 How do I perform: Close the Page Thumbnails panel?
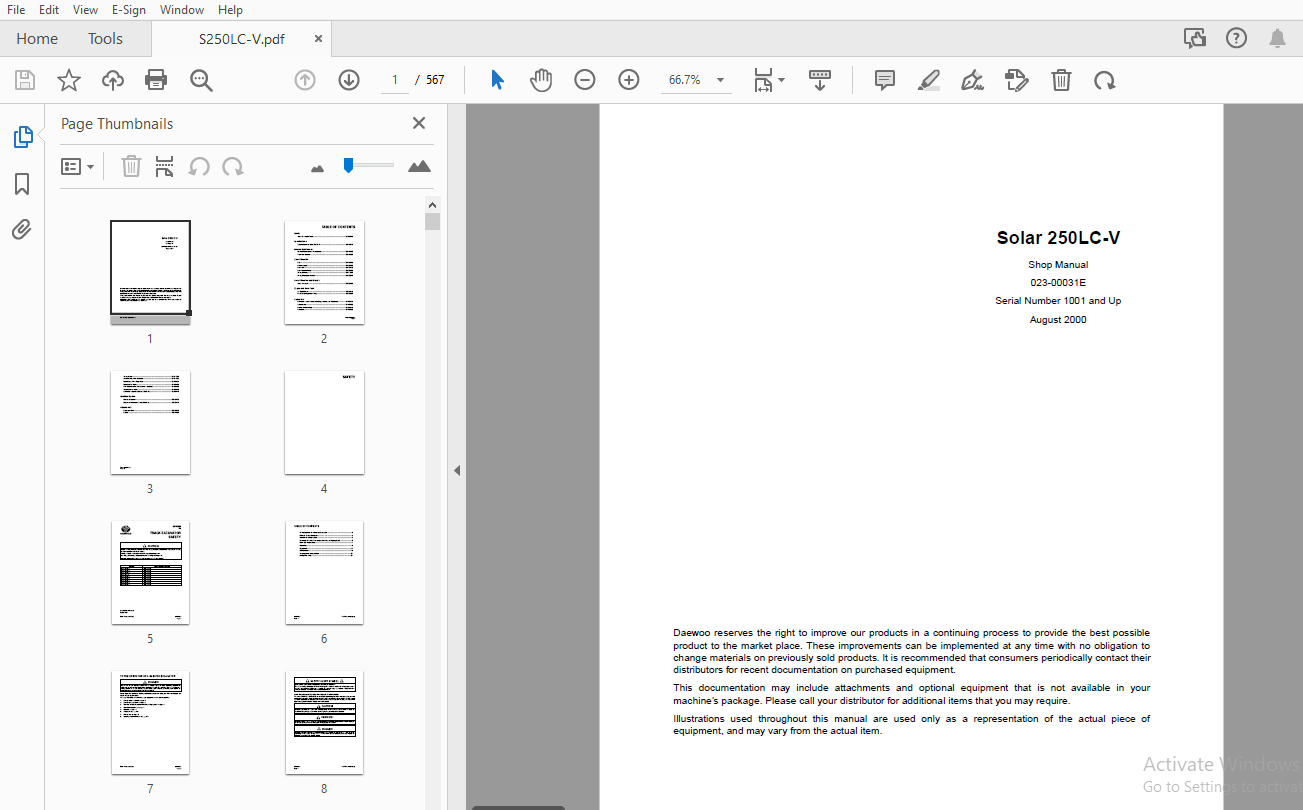(419, 123)
